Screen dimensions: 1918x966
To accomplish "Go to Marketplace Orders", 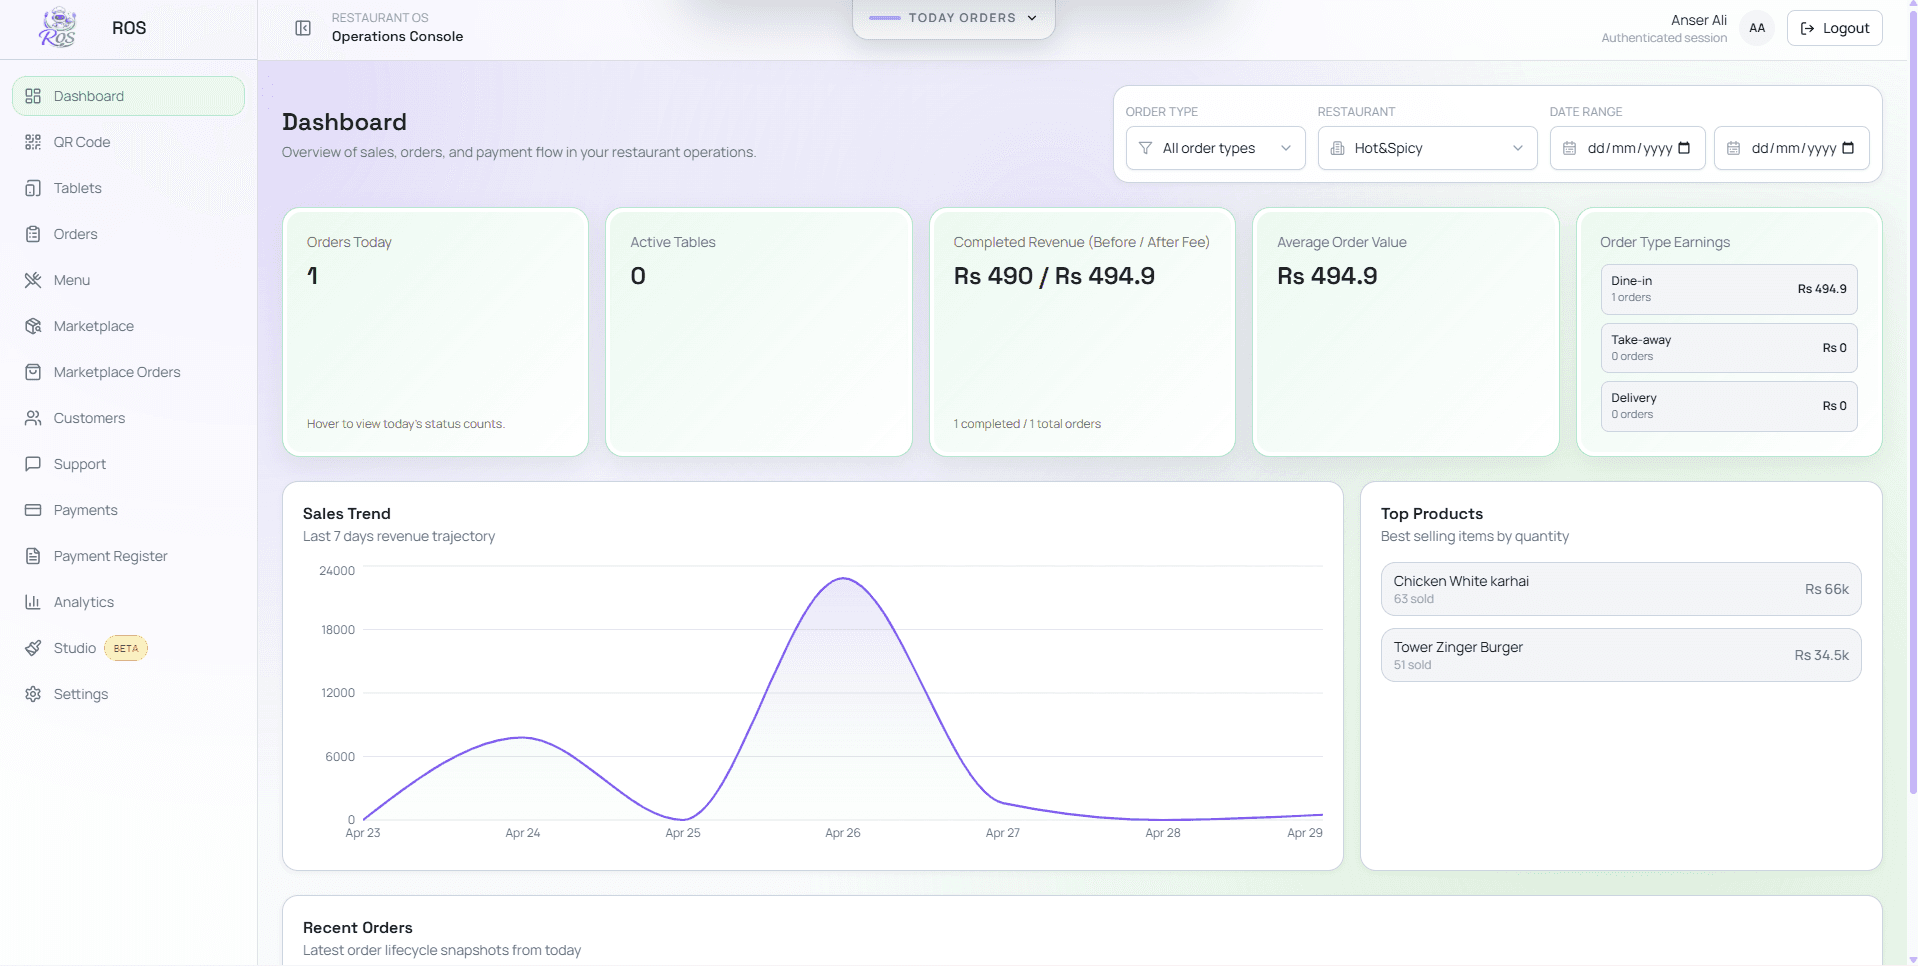I will click(128, 372).
